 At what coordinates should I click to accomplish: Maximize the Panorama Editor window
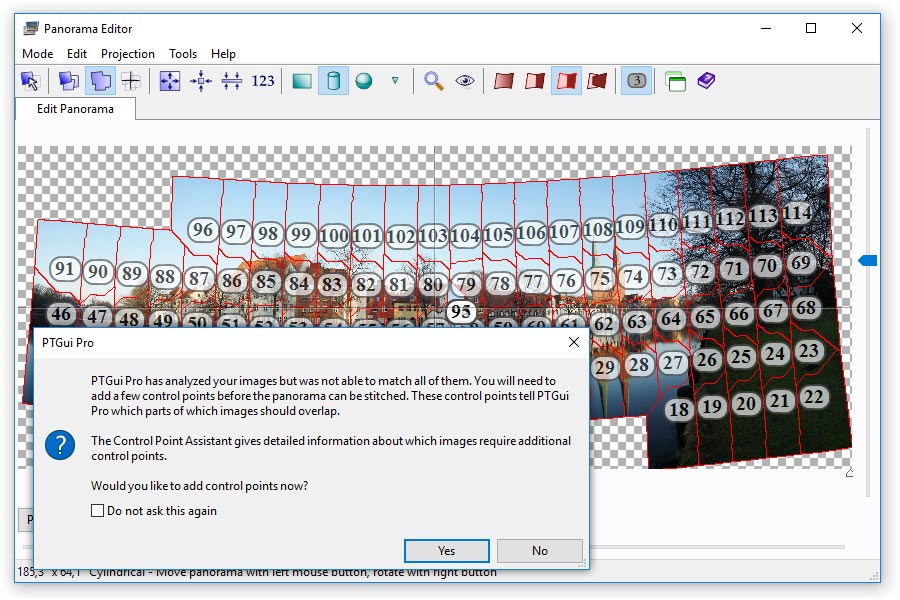[x=811, y=28]
